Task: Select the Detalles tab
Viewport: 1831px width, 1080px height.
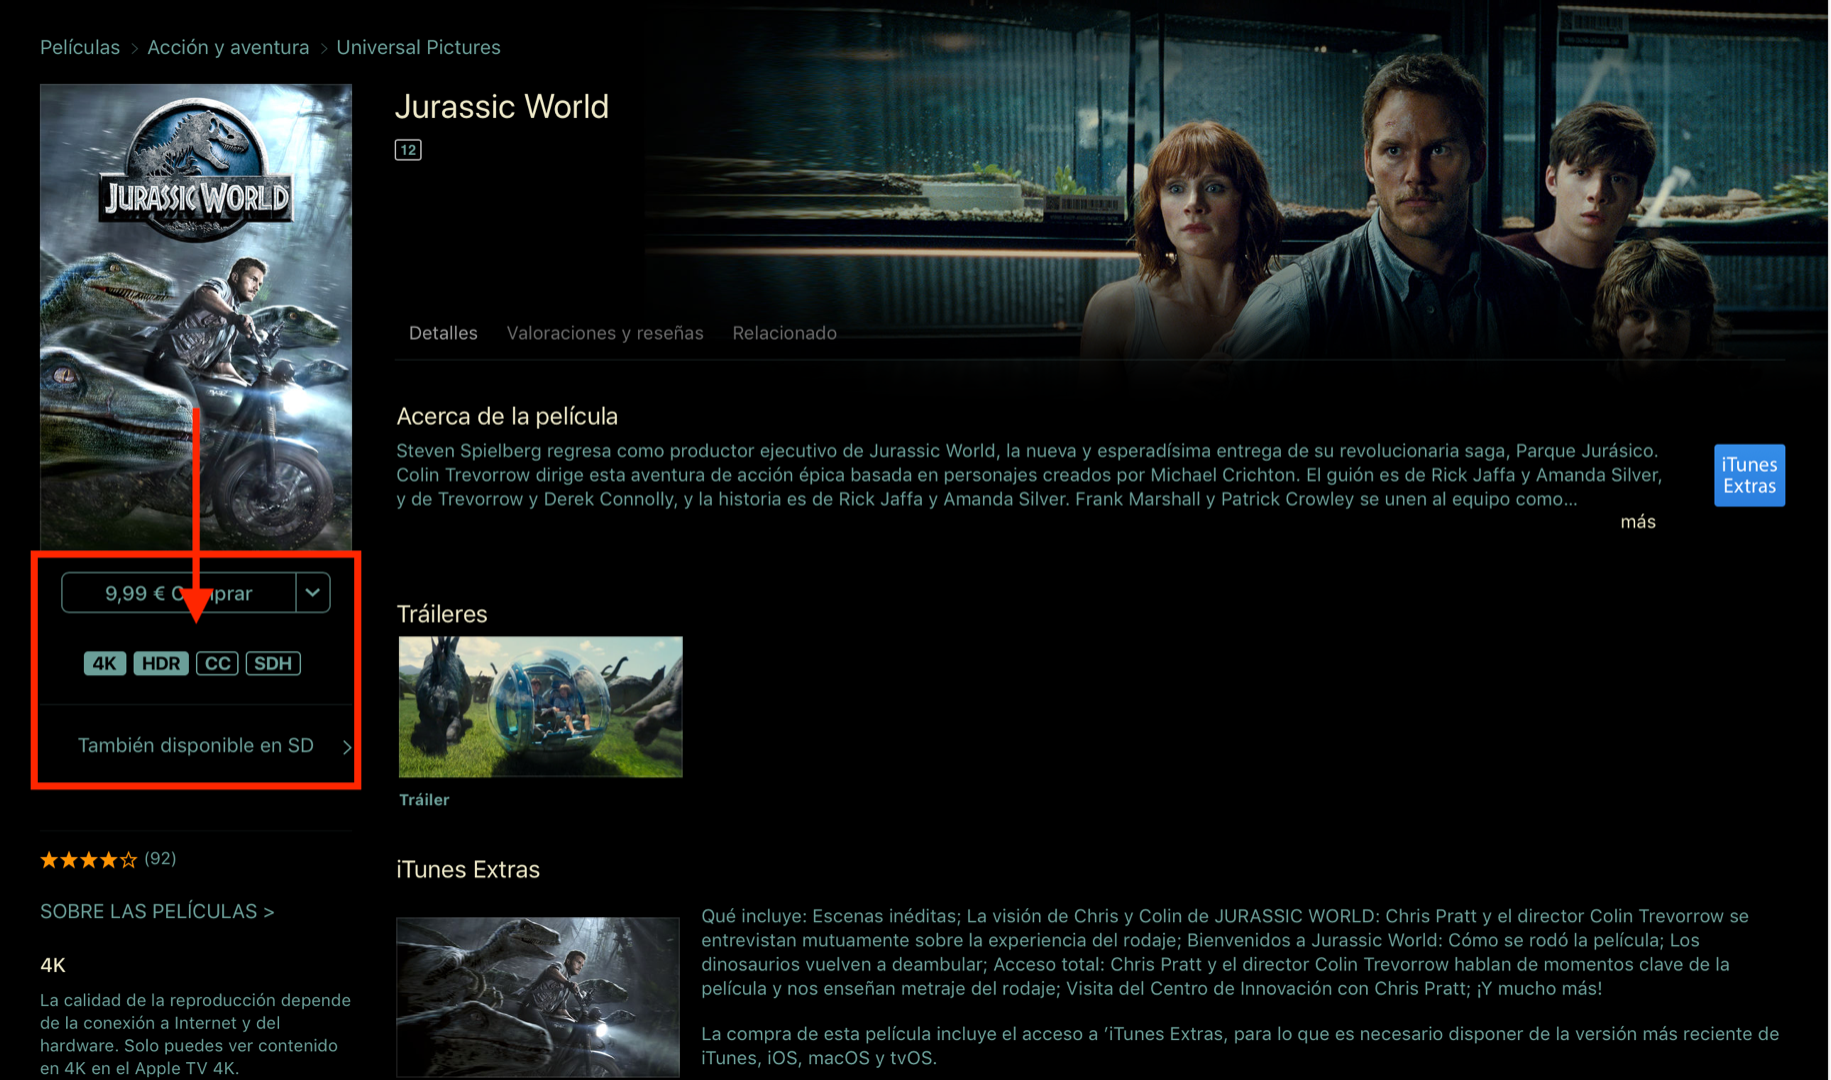Action: click(x=443, y=333)
